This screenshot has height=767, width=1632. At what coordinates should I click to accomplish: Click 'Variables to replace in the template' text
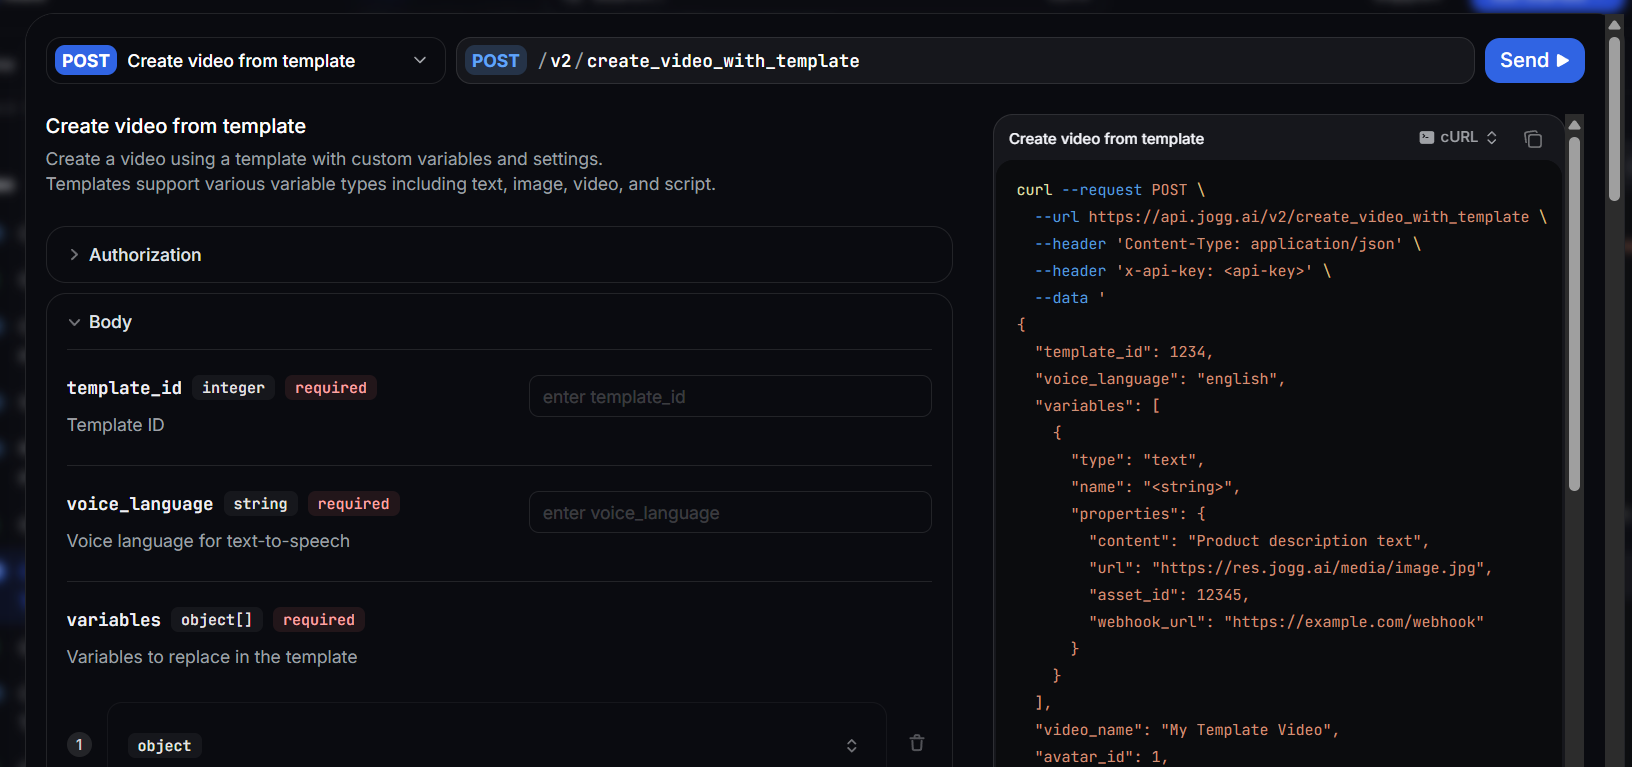tap(212, 657)
